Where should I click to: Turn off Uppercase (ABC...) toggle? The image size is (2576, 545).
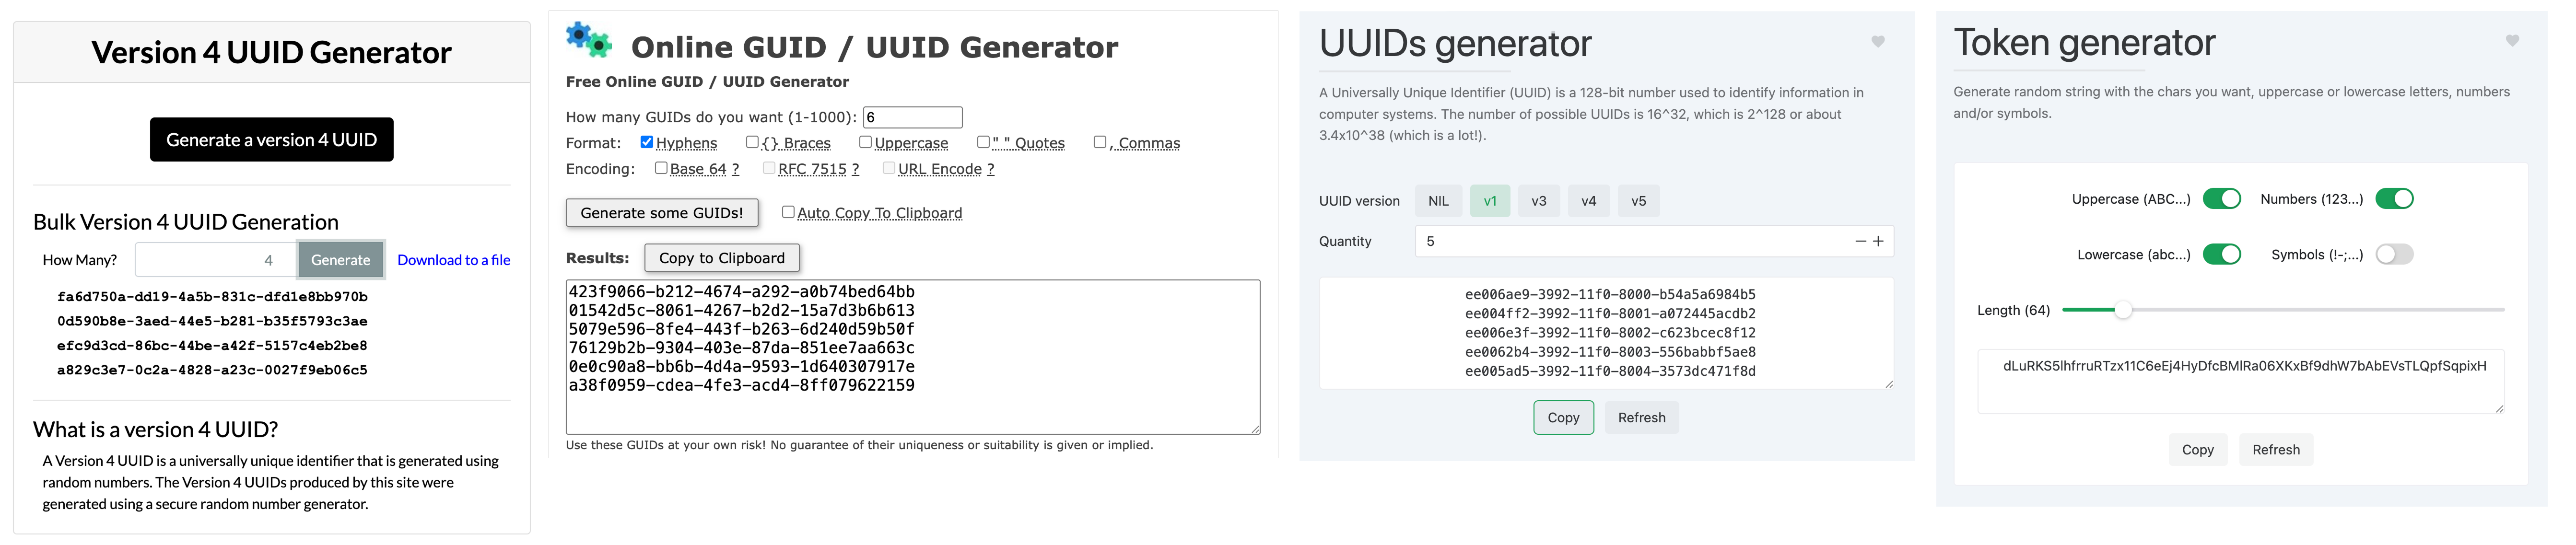click(x=2221, y=199)
